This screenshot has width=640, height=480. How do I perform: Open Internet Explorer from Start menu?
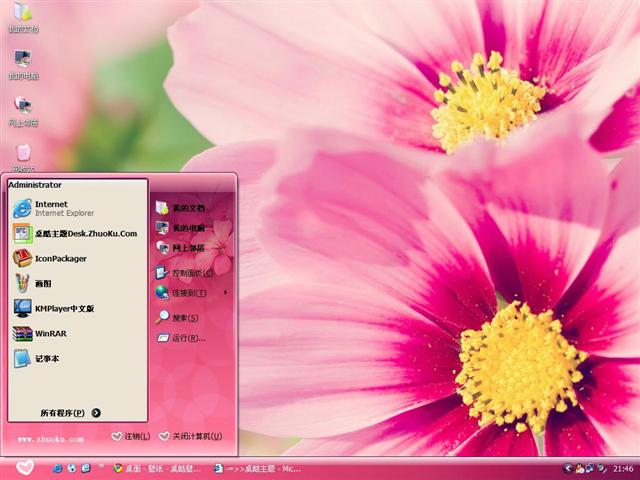pos(50,208)
